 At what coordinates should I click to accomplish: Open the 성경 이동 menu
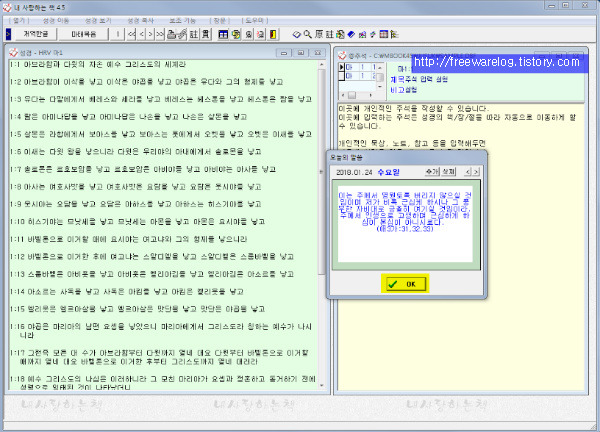[56, 20]
